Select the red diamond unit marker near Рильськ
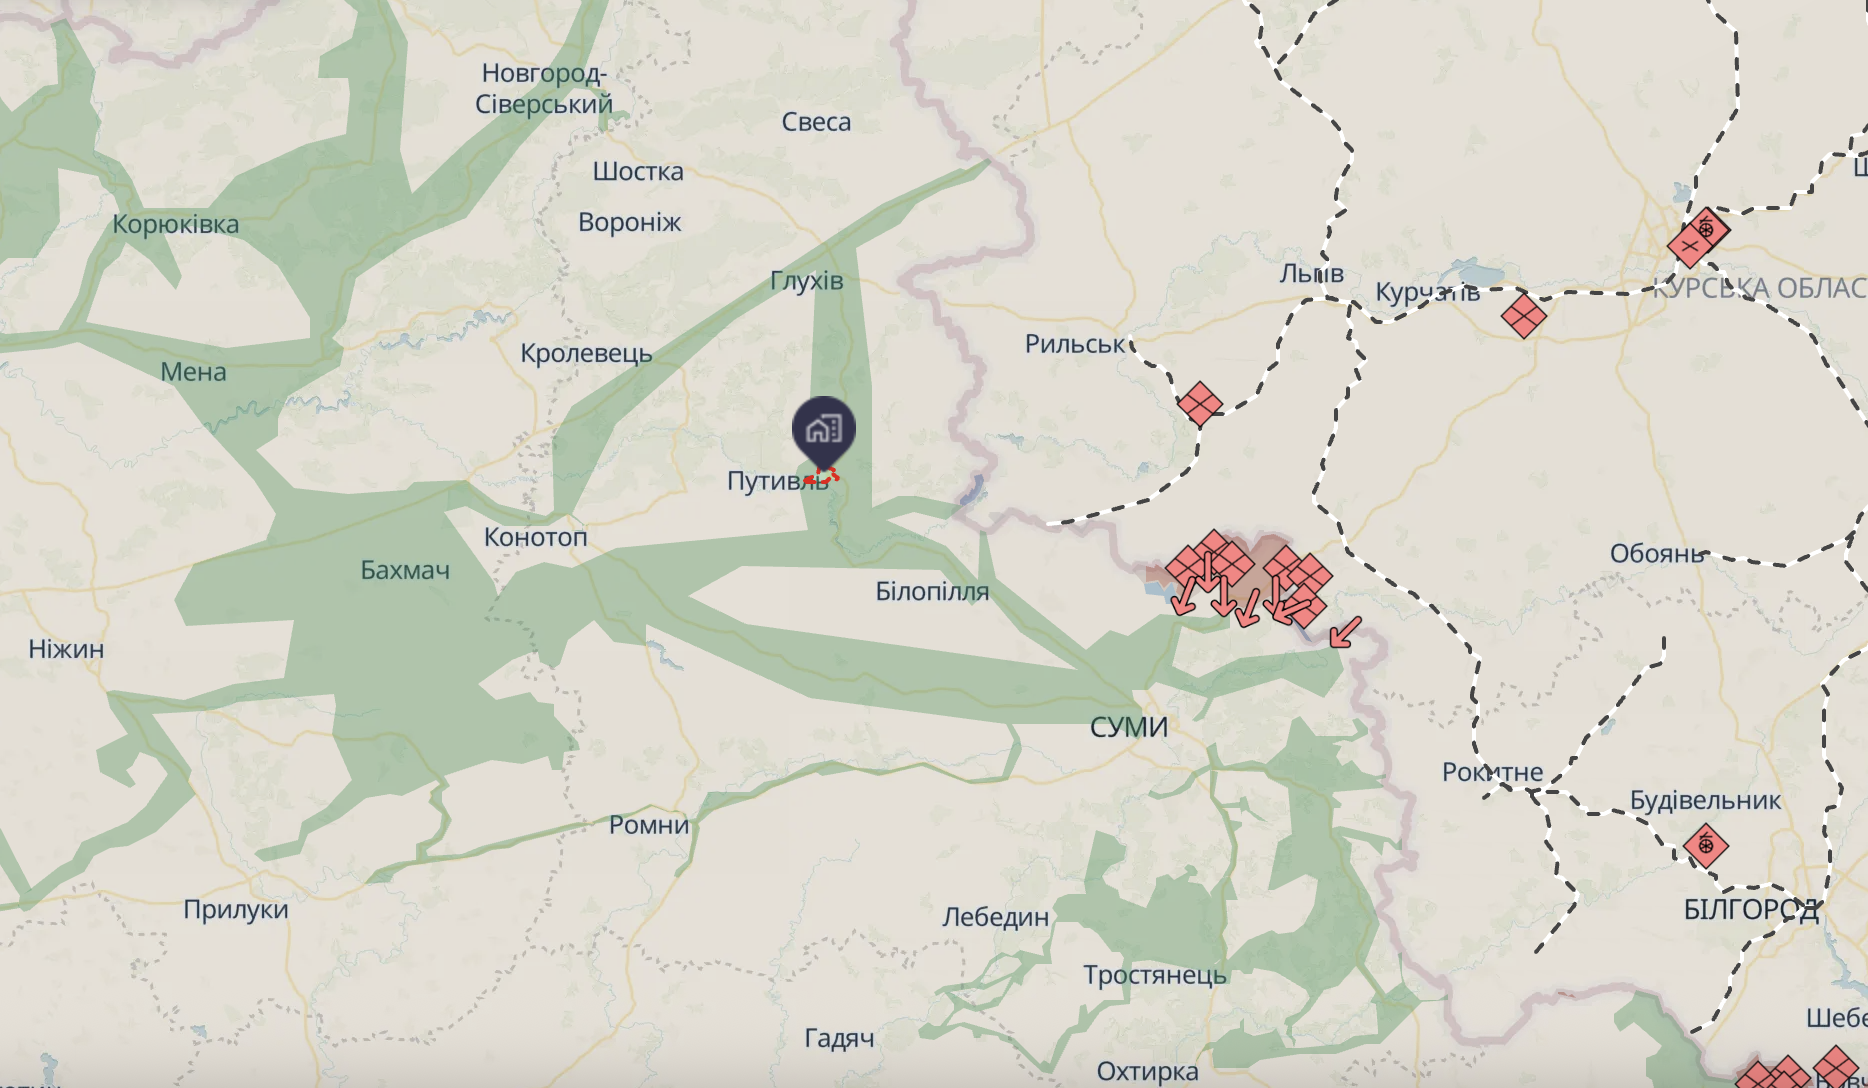The height and width of the screenshot is (1088, 1868). tap(1199, 405)
